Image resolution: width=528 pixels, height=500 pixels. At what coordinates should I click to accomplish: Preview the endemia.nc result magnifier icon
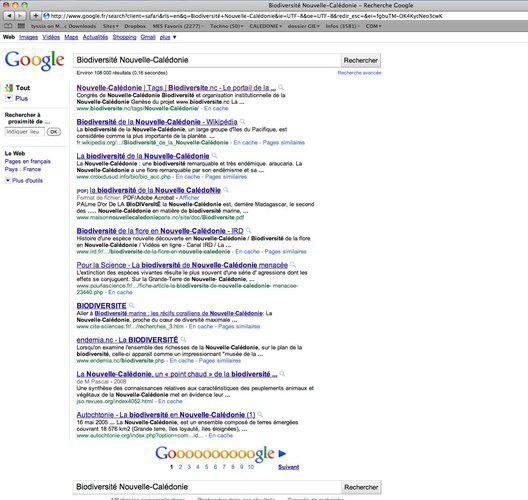point(183,340)
